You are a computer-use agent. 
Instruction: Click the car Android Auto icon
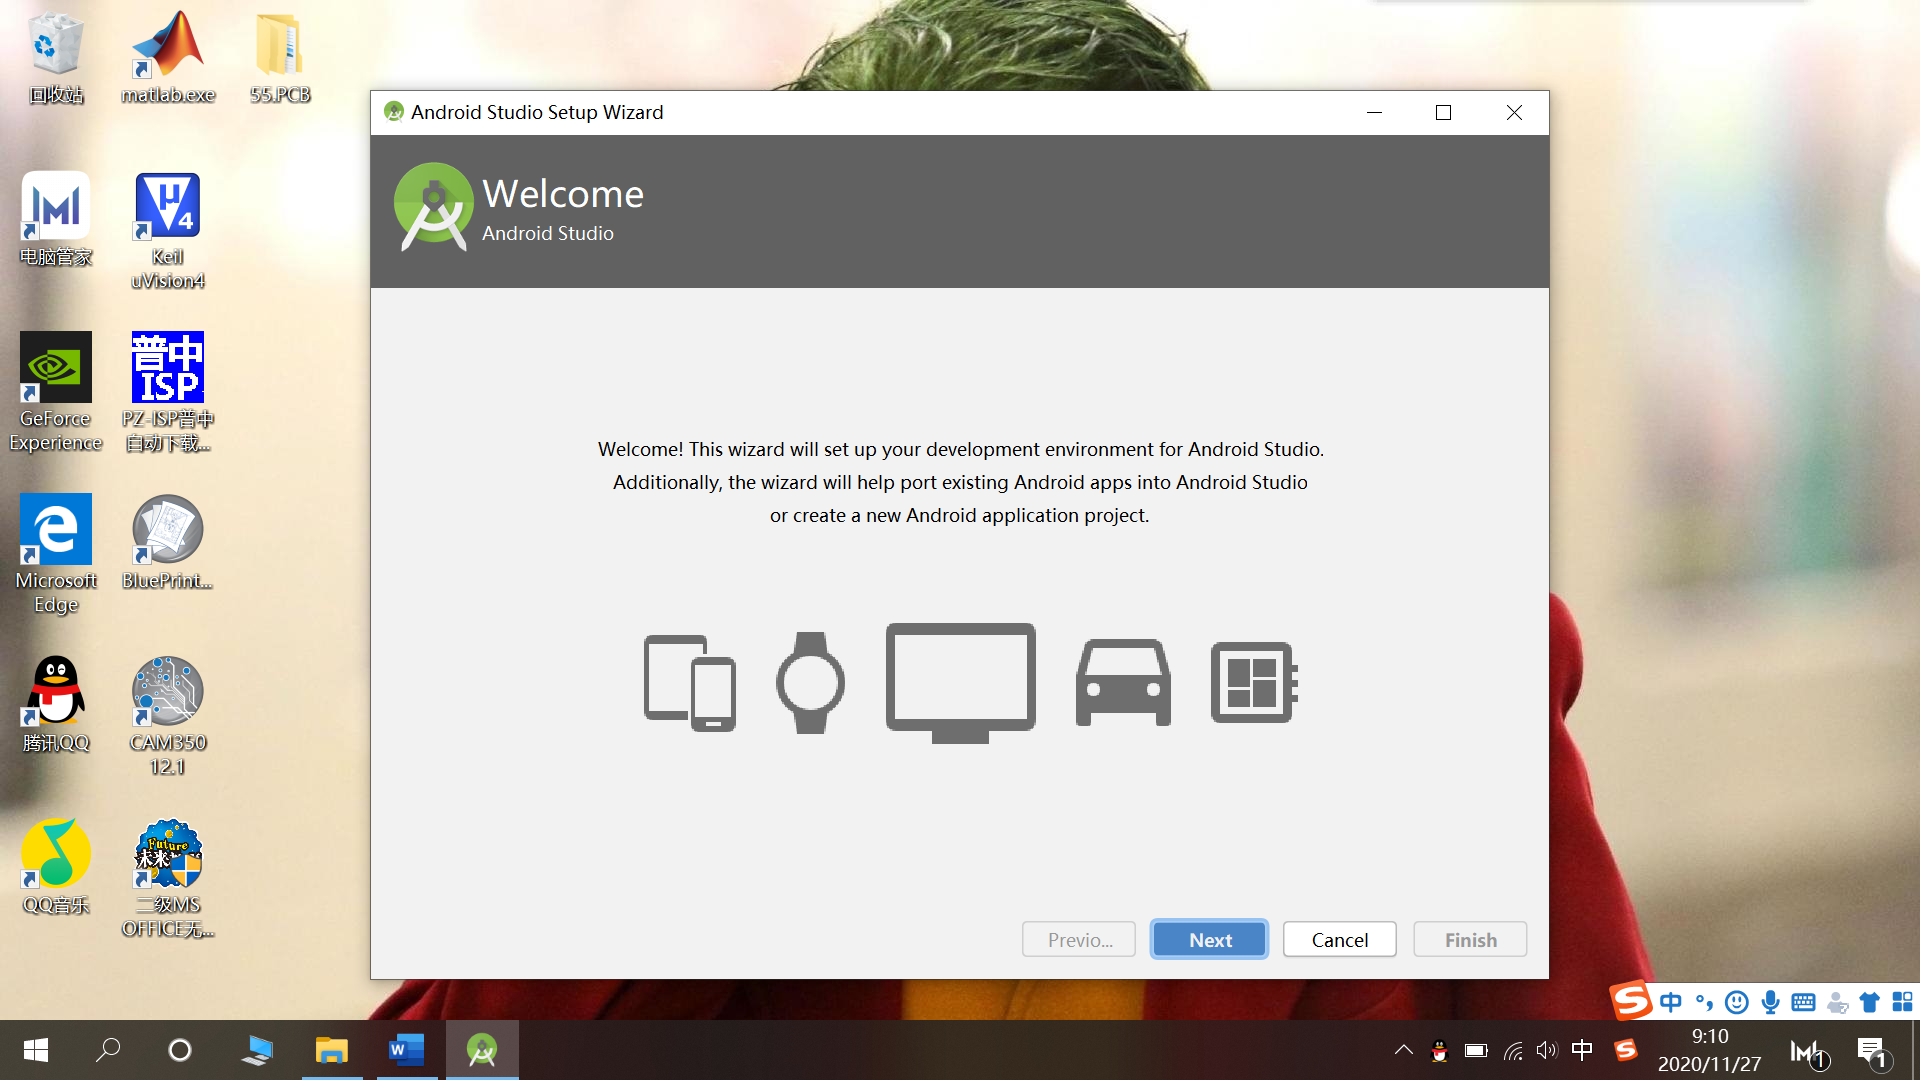(x=1123, y=683)
